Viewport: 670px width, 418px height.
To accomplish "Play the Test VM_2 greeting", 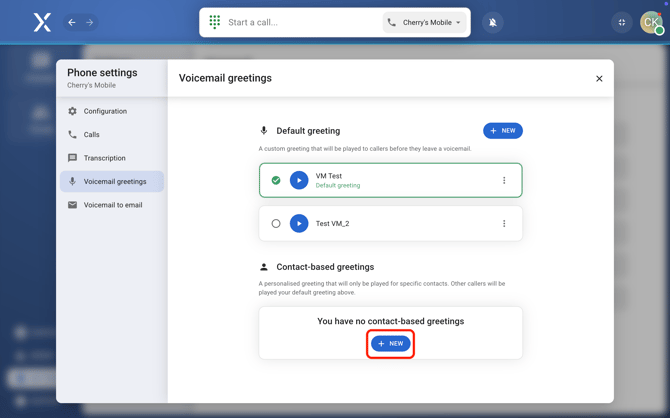I will click(299, 224).
